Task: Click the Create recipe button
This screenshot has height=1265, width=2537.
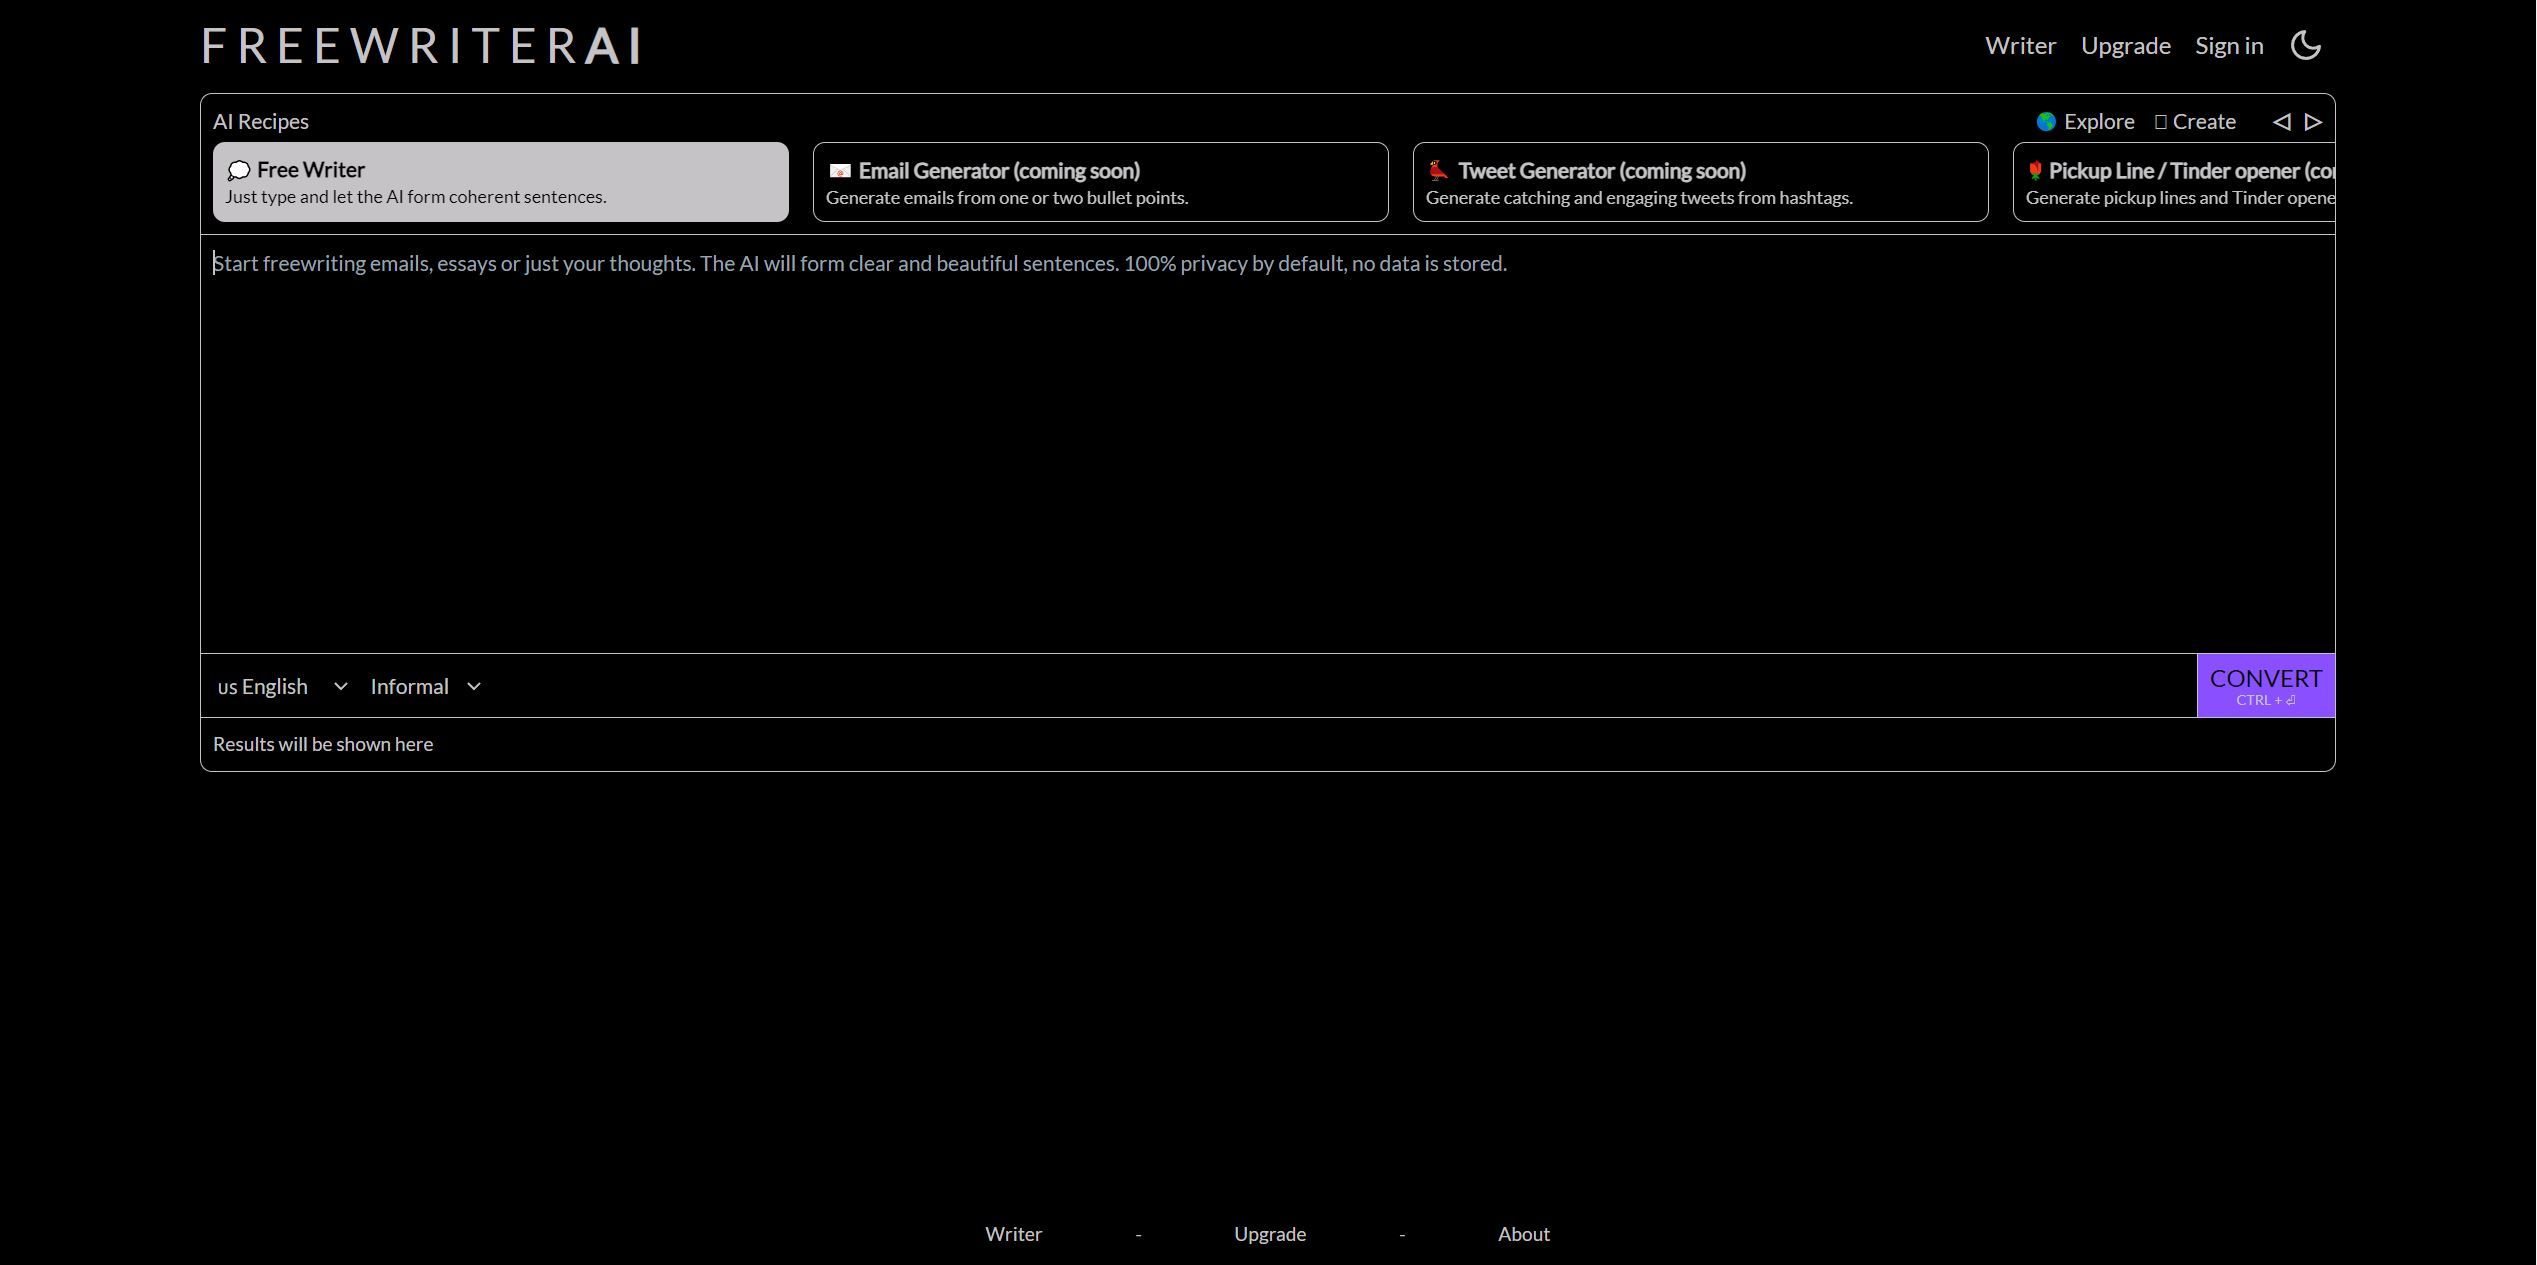Action: tap(2195, 122)
